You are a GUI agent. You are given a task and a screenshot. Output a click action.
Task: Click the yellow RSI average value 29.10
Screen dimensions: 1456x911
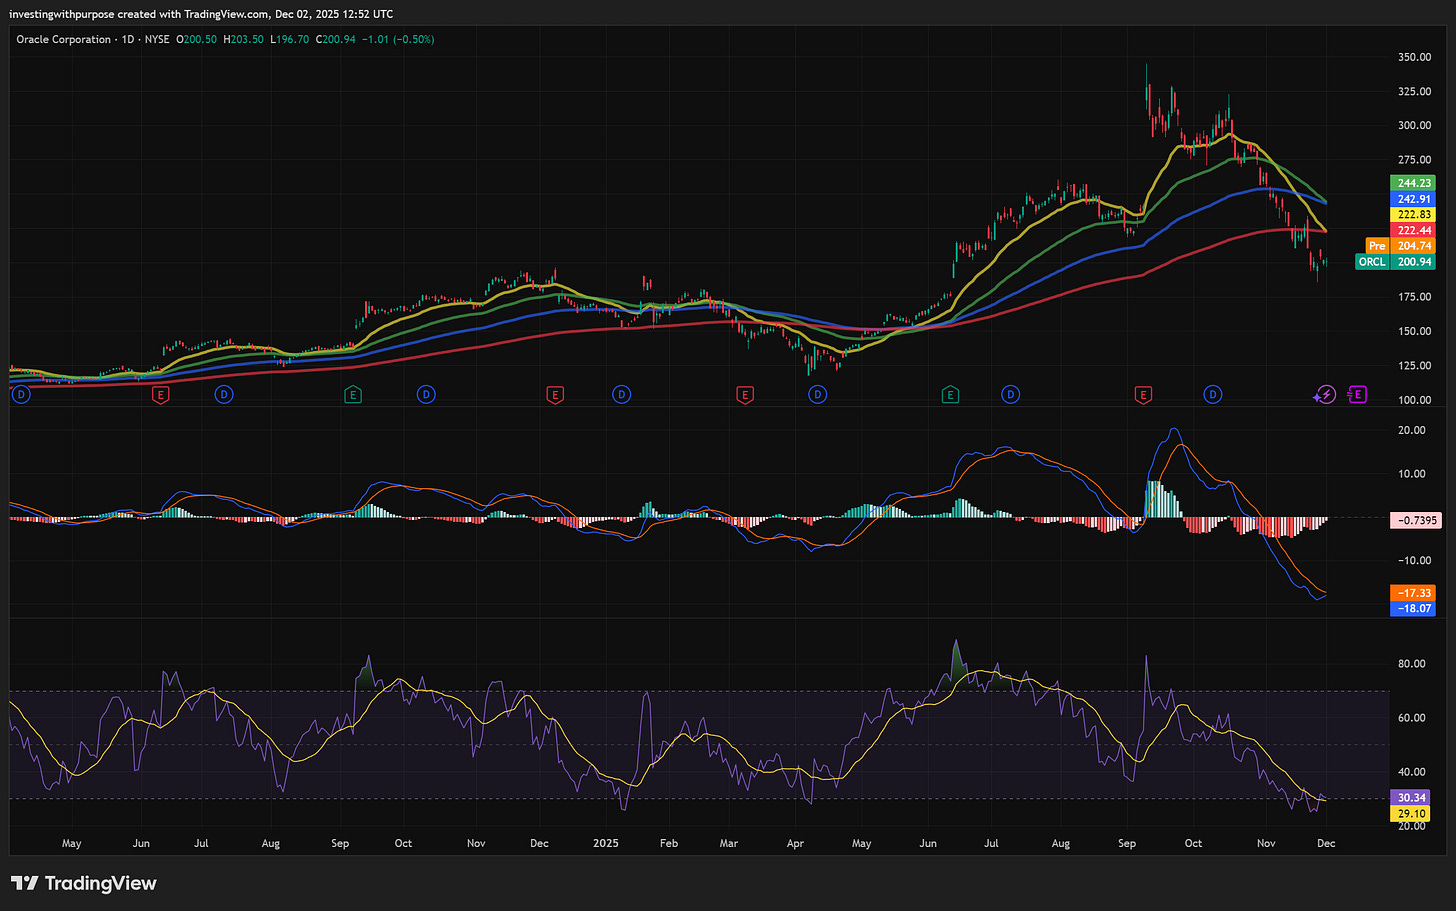tap(1410, 814)
